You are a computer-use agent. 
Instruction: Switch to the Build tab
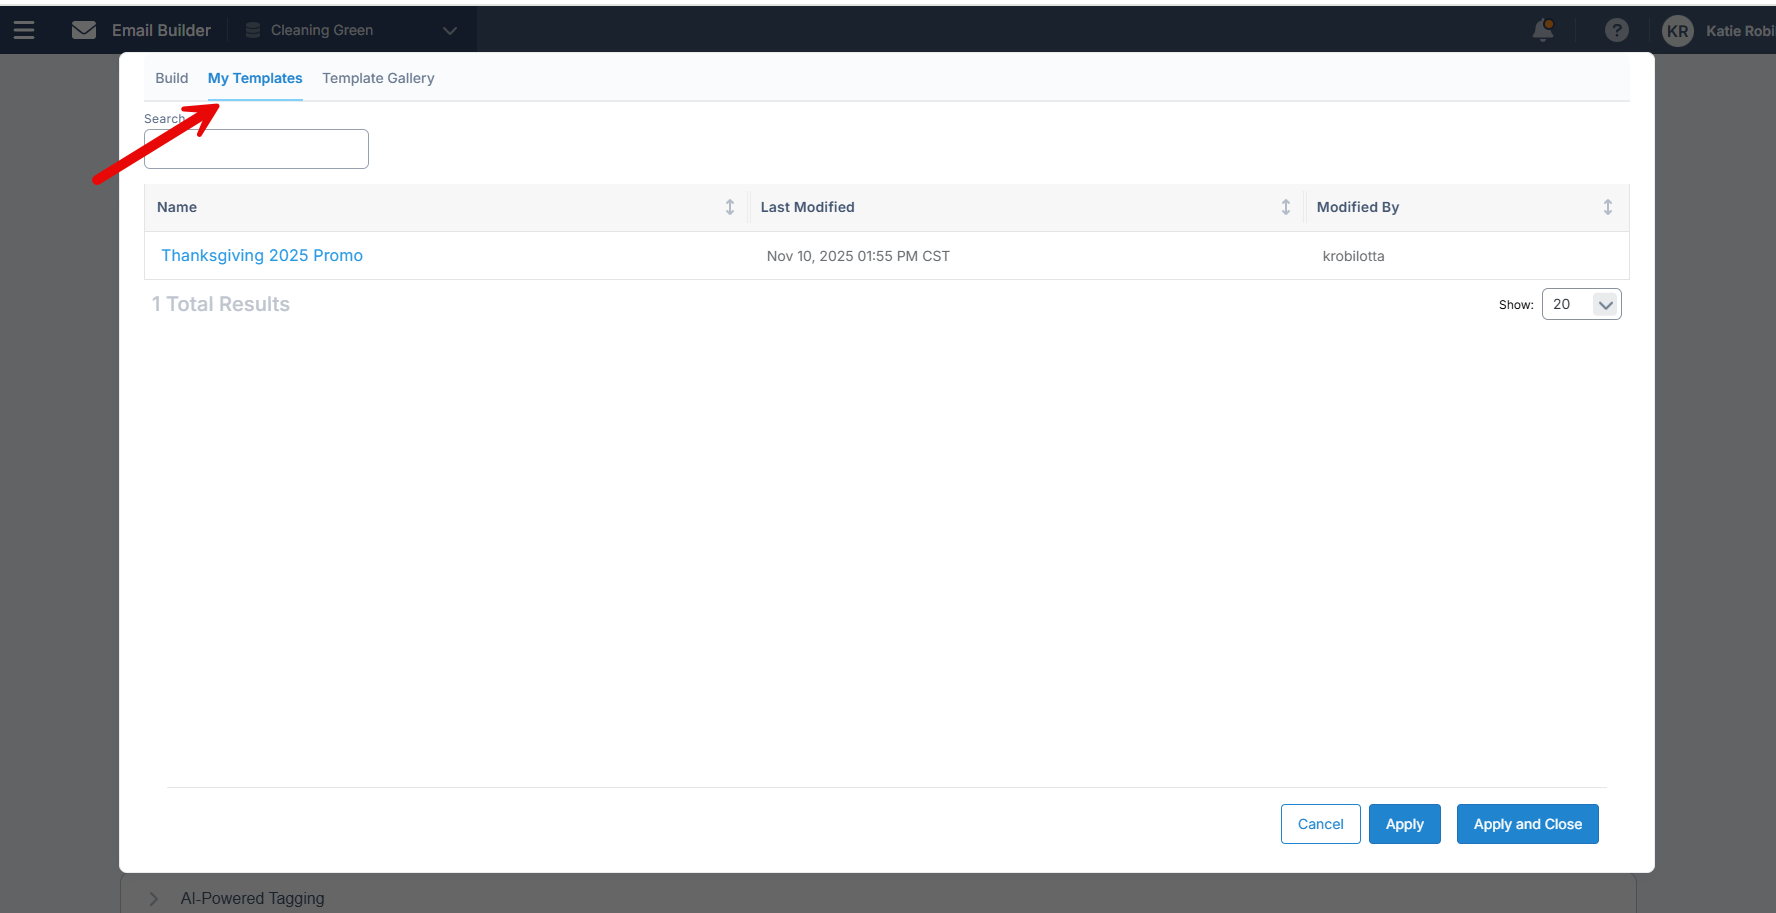coord(171,78)
